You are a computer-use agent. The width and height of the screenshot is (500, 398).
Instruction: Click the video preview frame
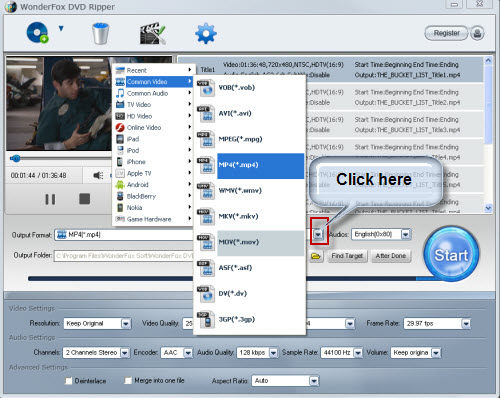(59, 103)
